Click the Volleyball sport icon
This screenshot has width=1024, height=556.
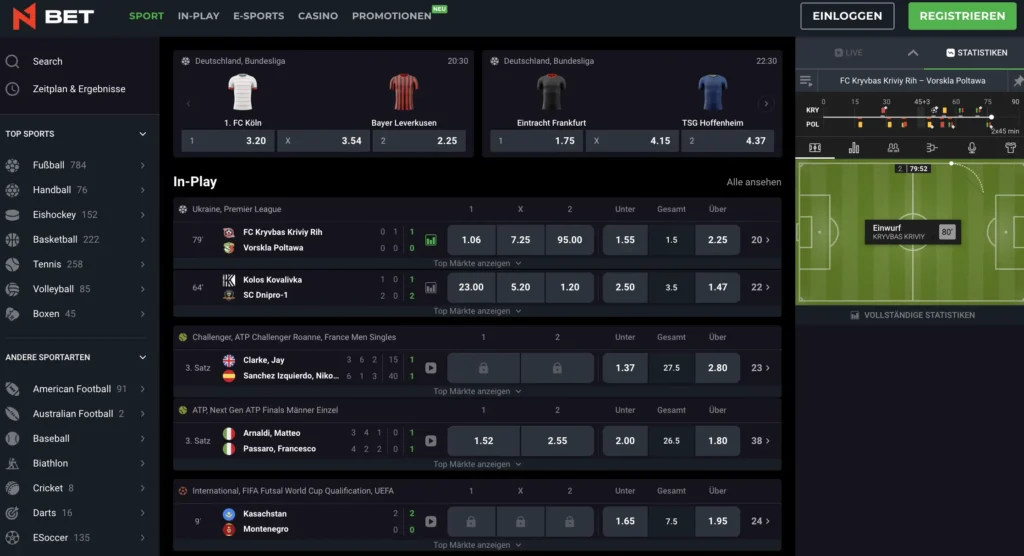[12, 289]
